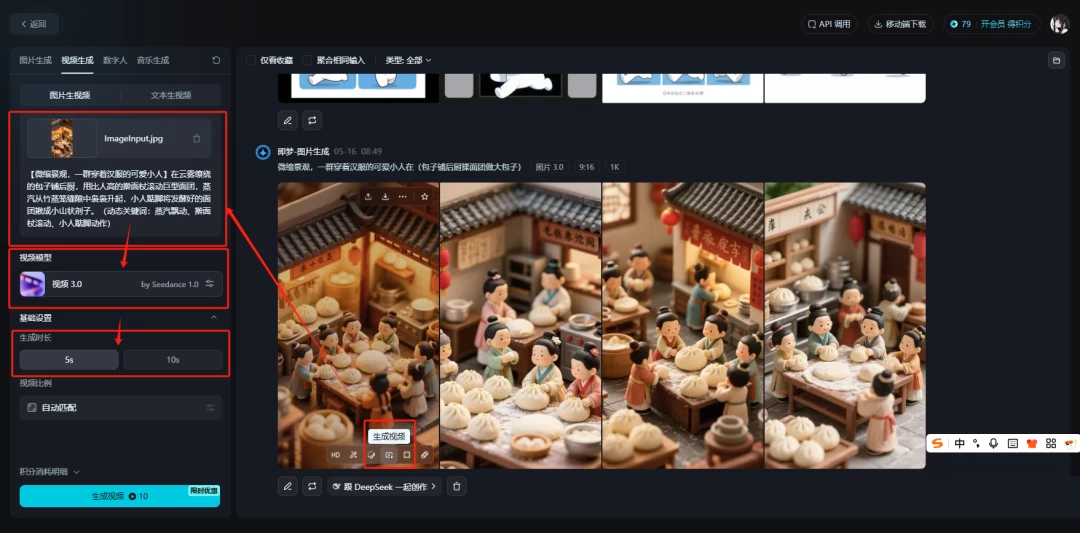Open the 视频 3.0 video model selector
The image size is (1080, 533).
click(x=120, y=284)
